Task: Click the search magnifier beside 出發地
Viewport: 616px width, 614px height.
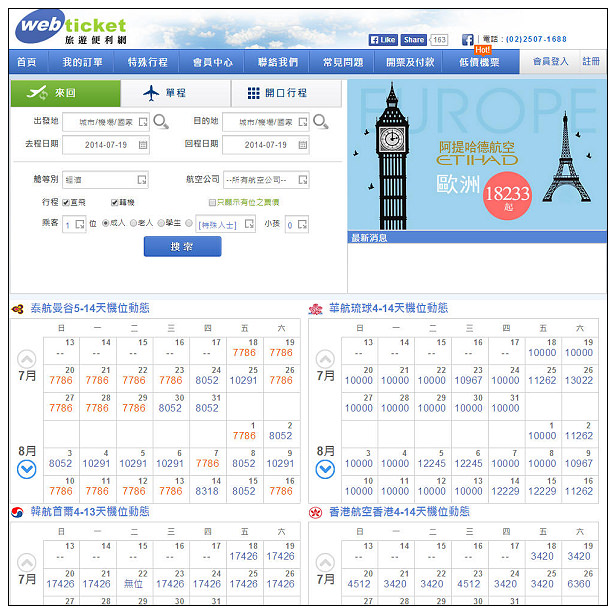Action: coord(161,122)
